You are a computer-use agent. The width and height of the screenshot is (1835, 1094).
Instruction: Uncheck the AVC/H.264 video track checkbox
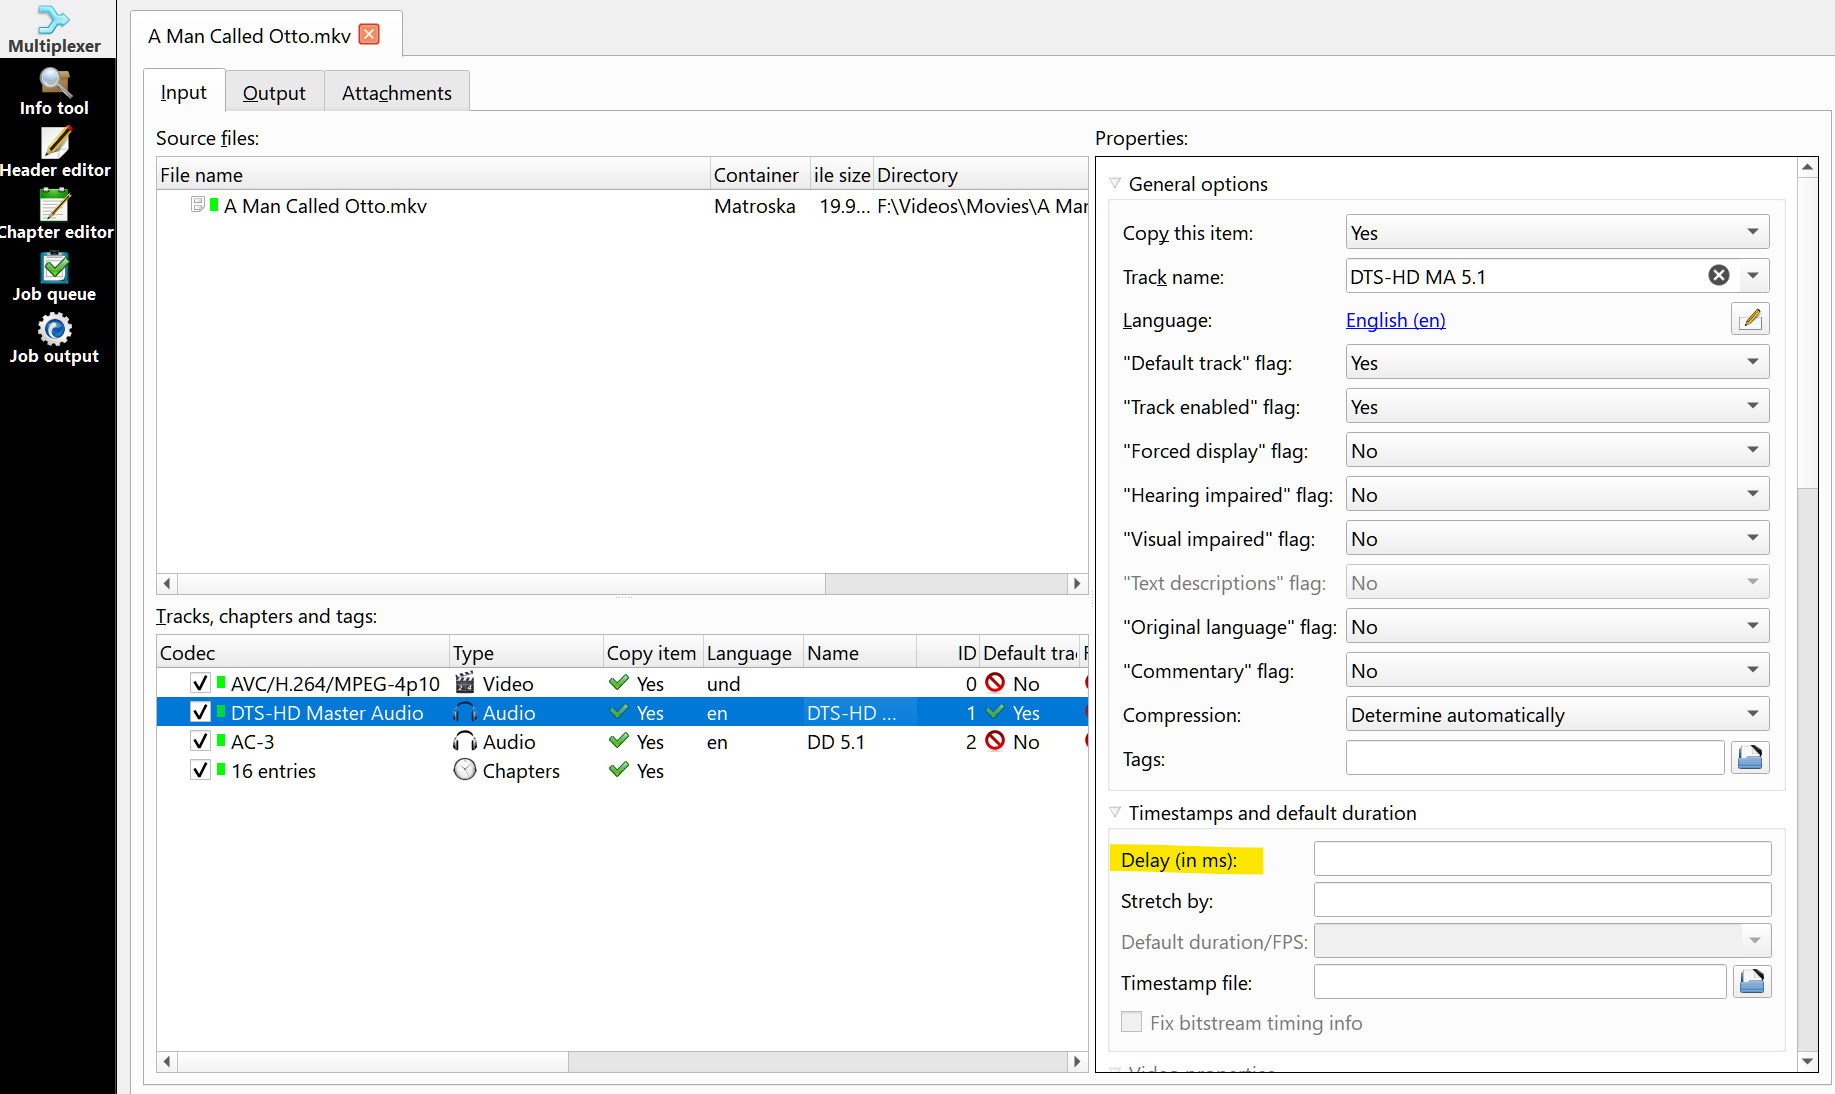pyautogui.click(x=200, y=683)
